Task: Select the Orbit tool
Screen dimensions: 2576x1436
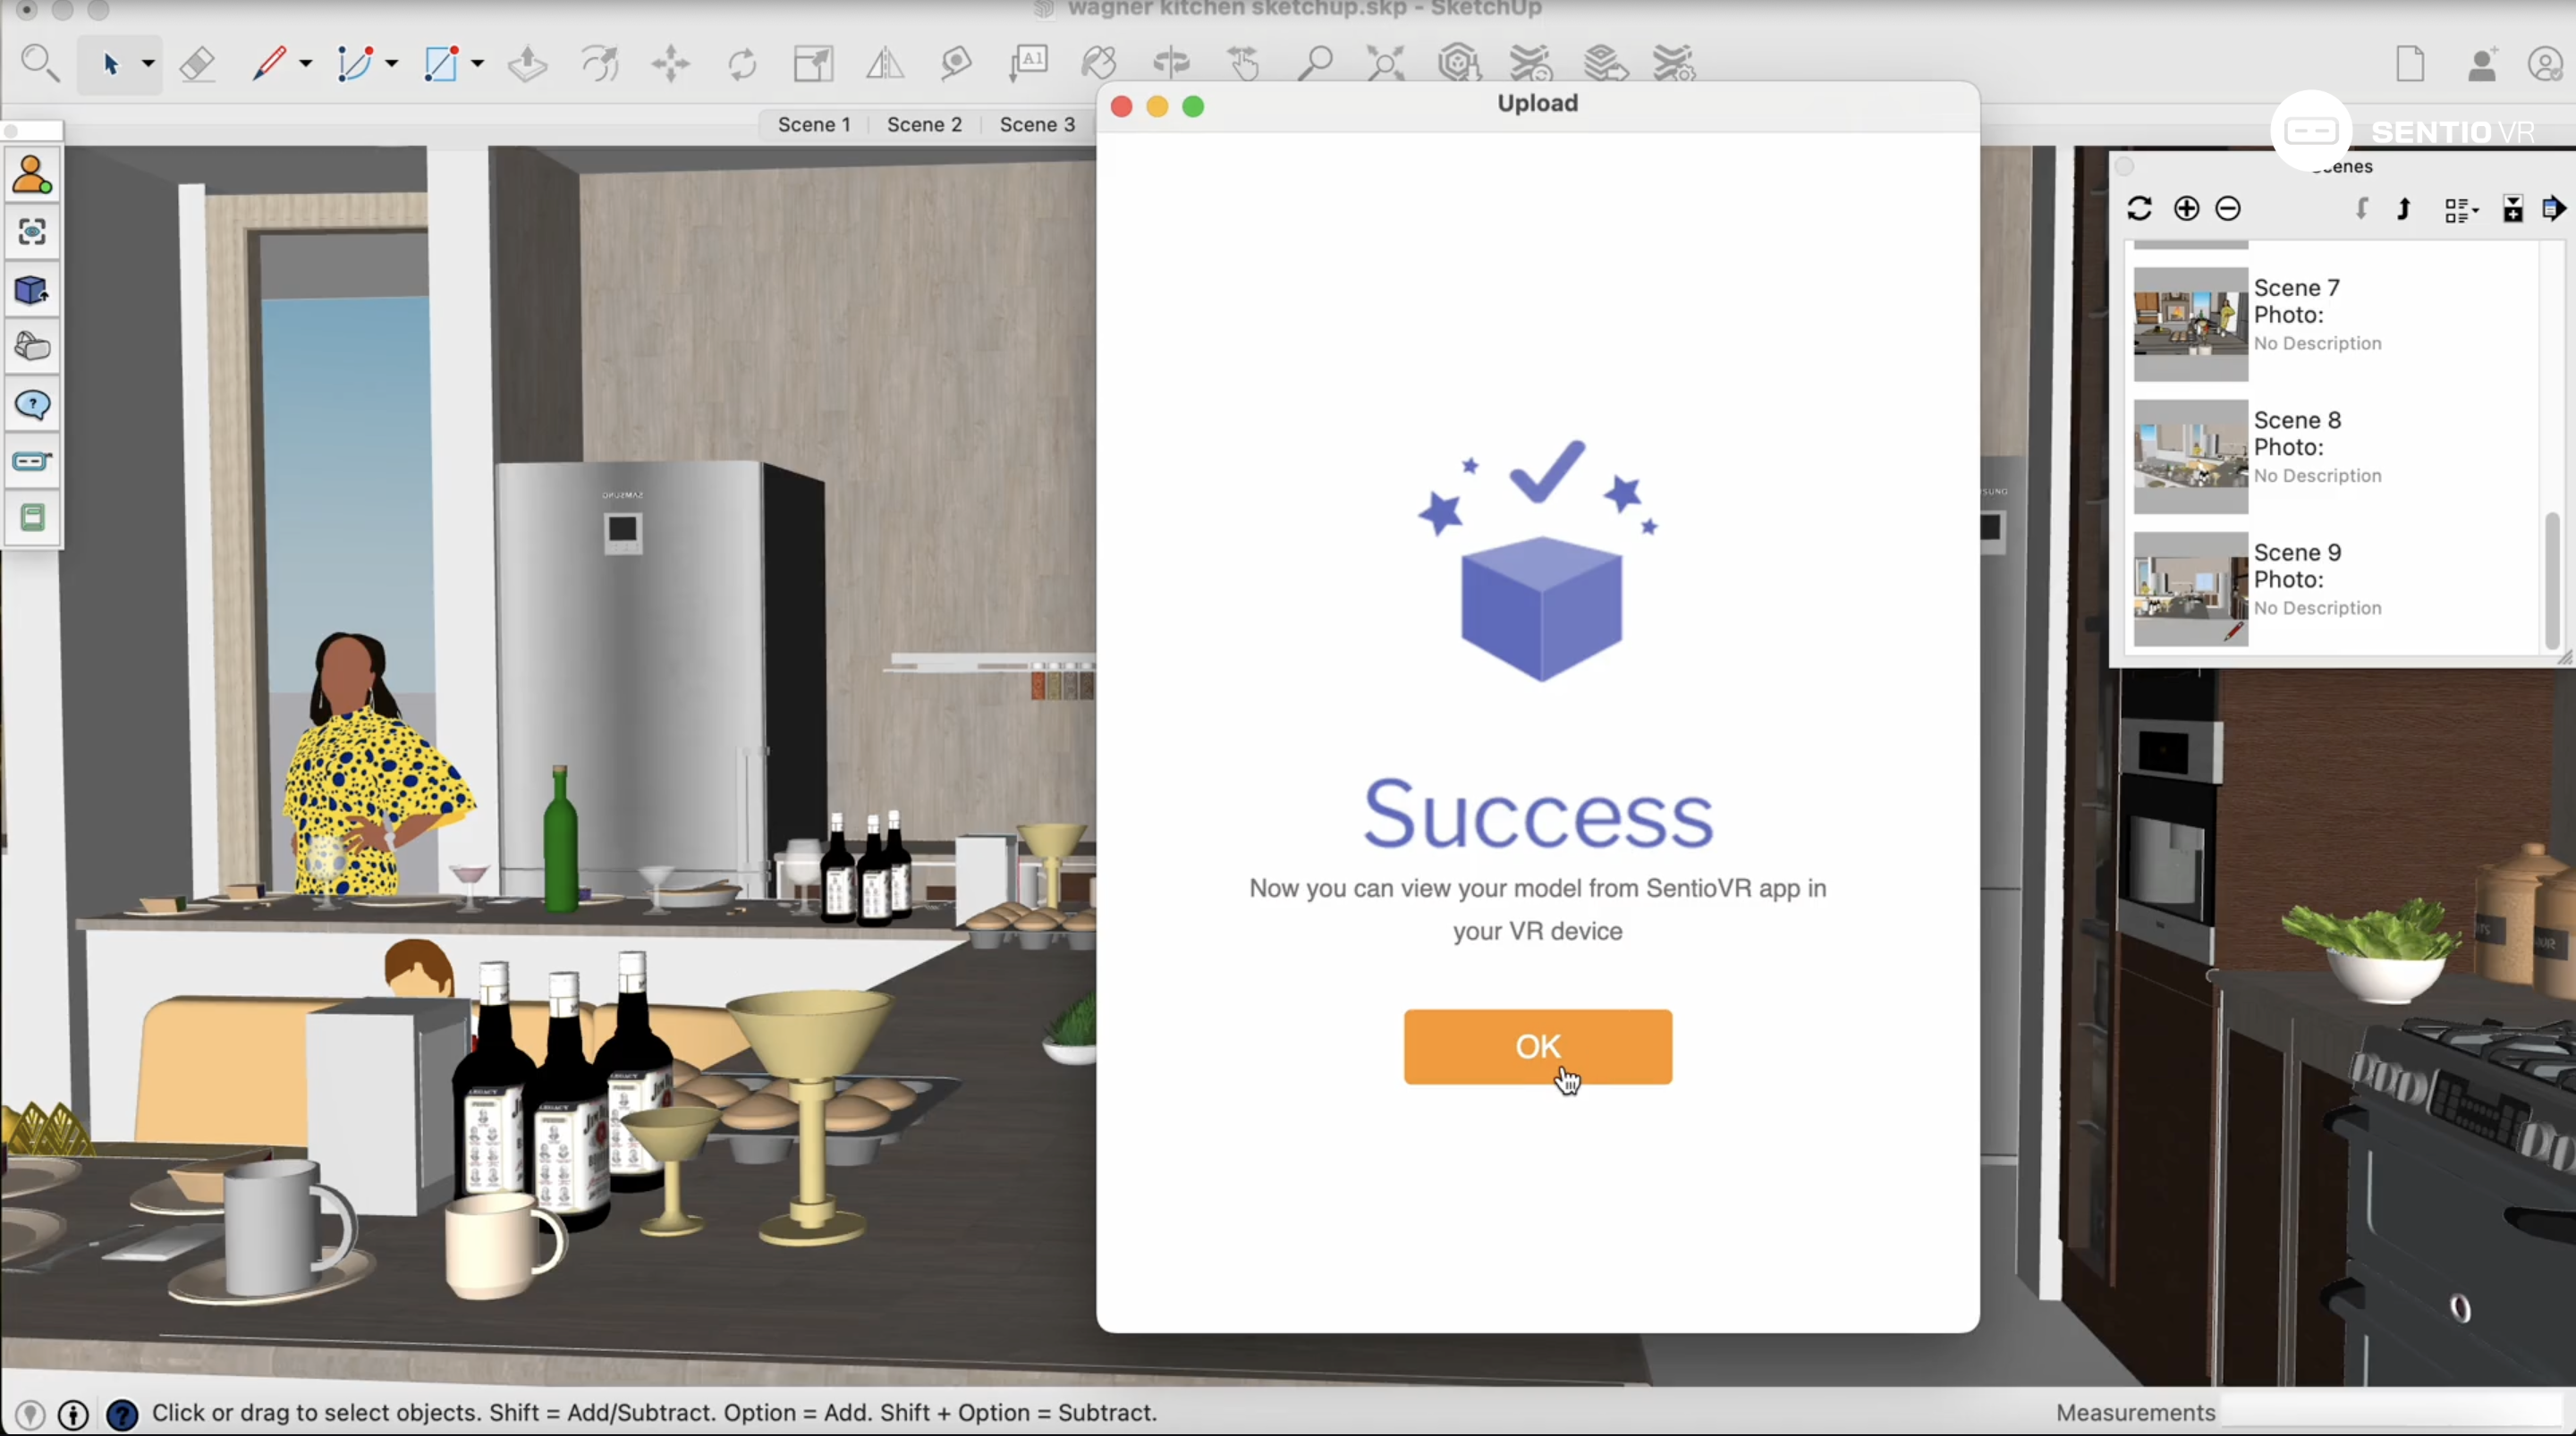Action: [1171, 64]
